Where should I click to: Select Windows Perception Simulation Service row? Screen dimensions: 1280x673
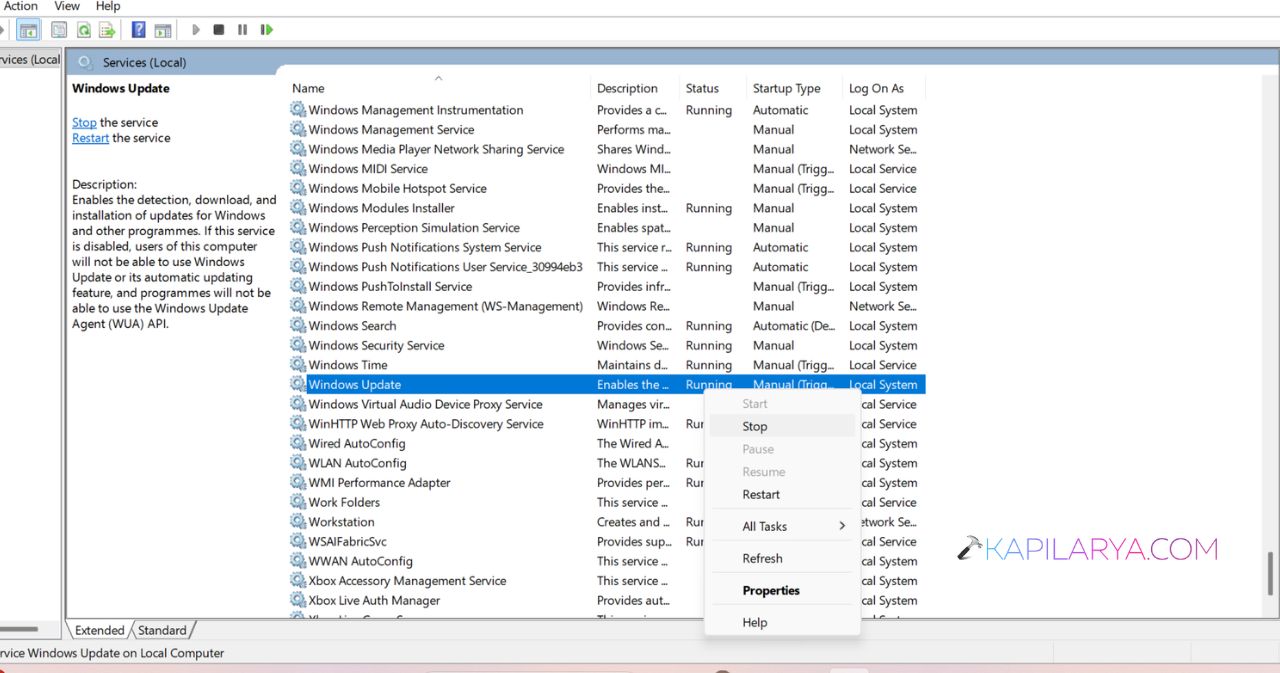606,228
